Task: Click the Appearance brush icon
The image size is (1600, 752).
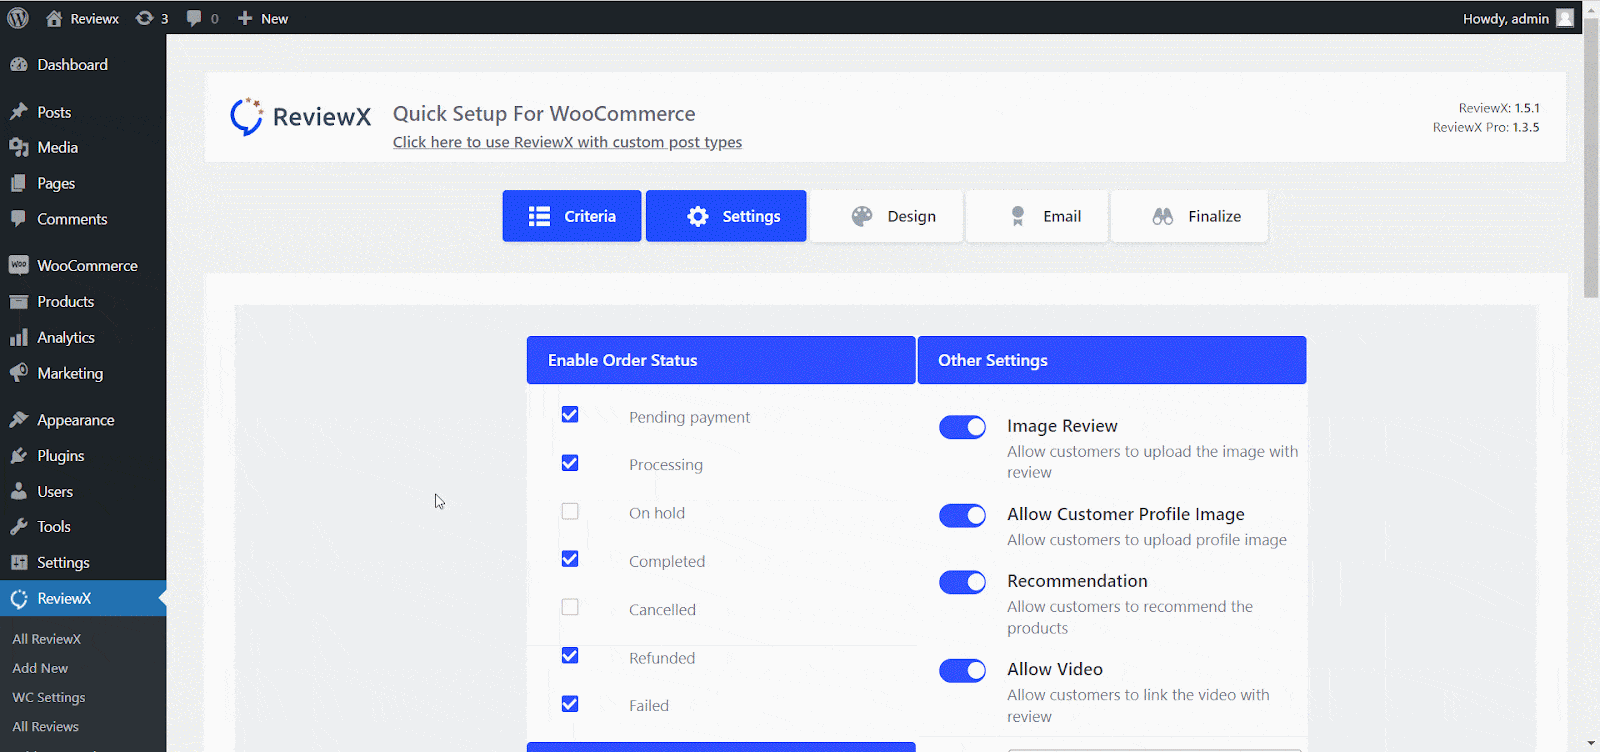Action: pyautogui.click(x=19, y=420)
